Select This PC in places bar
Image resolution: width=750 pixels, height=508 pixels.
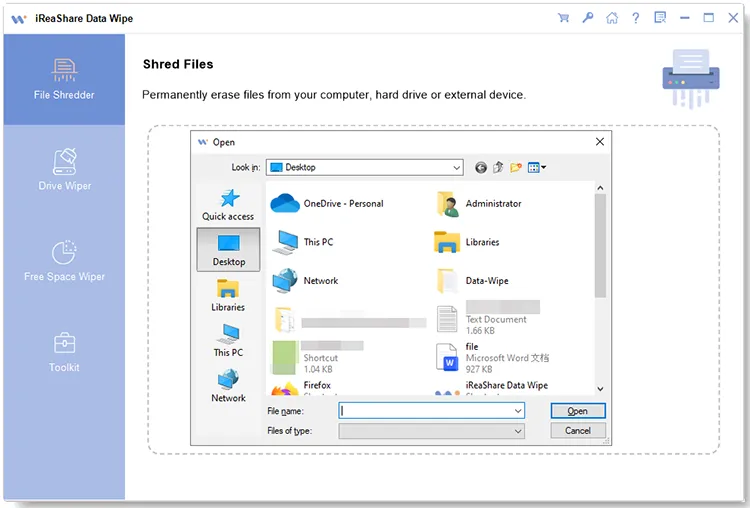point(228,341)
